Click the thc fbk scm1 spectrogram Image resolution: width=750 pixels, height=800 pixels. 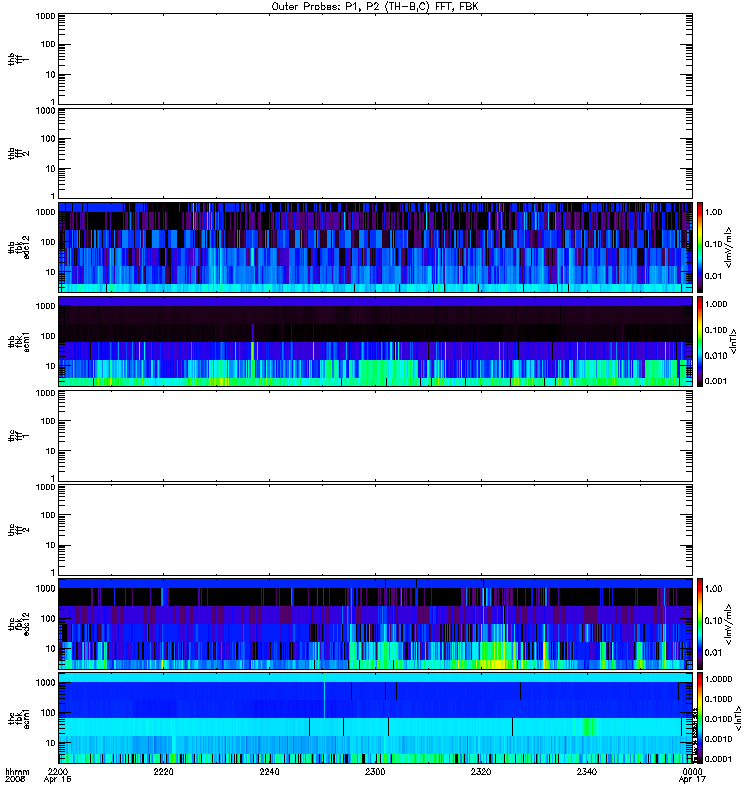point(375,718)
